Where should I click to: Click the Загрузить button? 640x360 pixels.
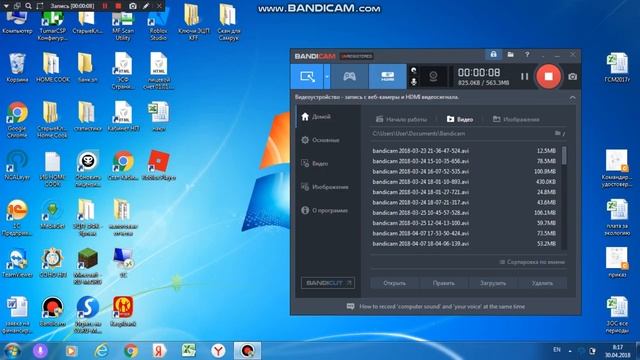(x=493, y=283)
